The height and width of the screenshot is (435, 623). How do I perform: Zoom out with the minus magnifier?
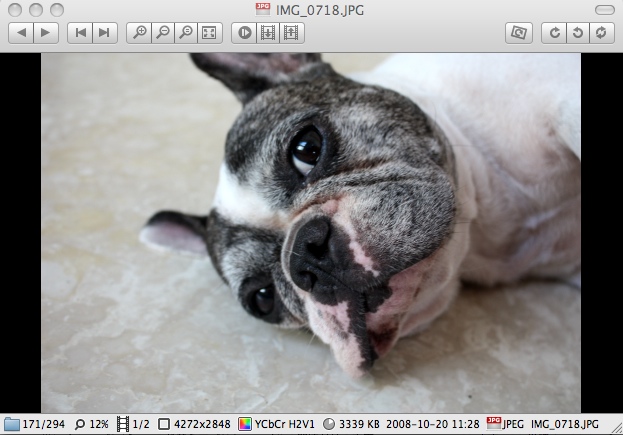click(x=163, y=33)
